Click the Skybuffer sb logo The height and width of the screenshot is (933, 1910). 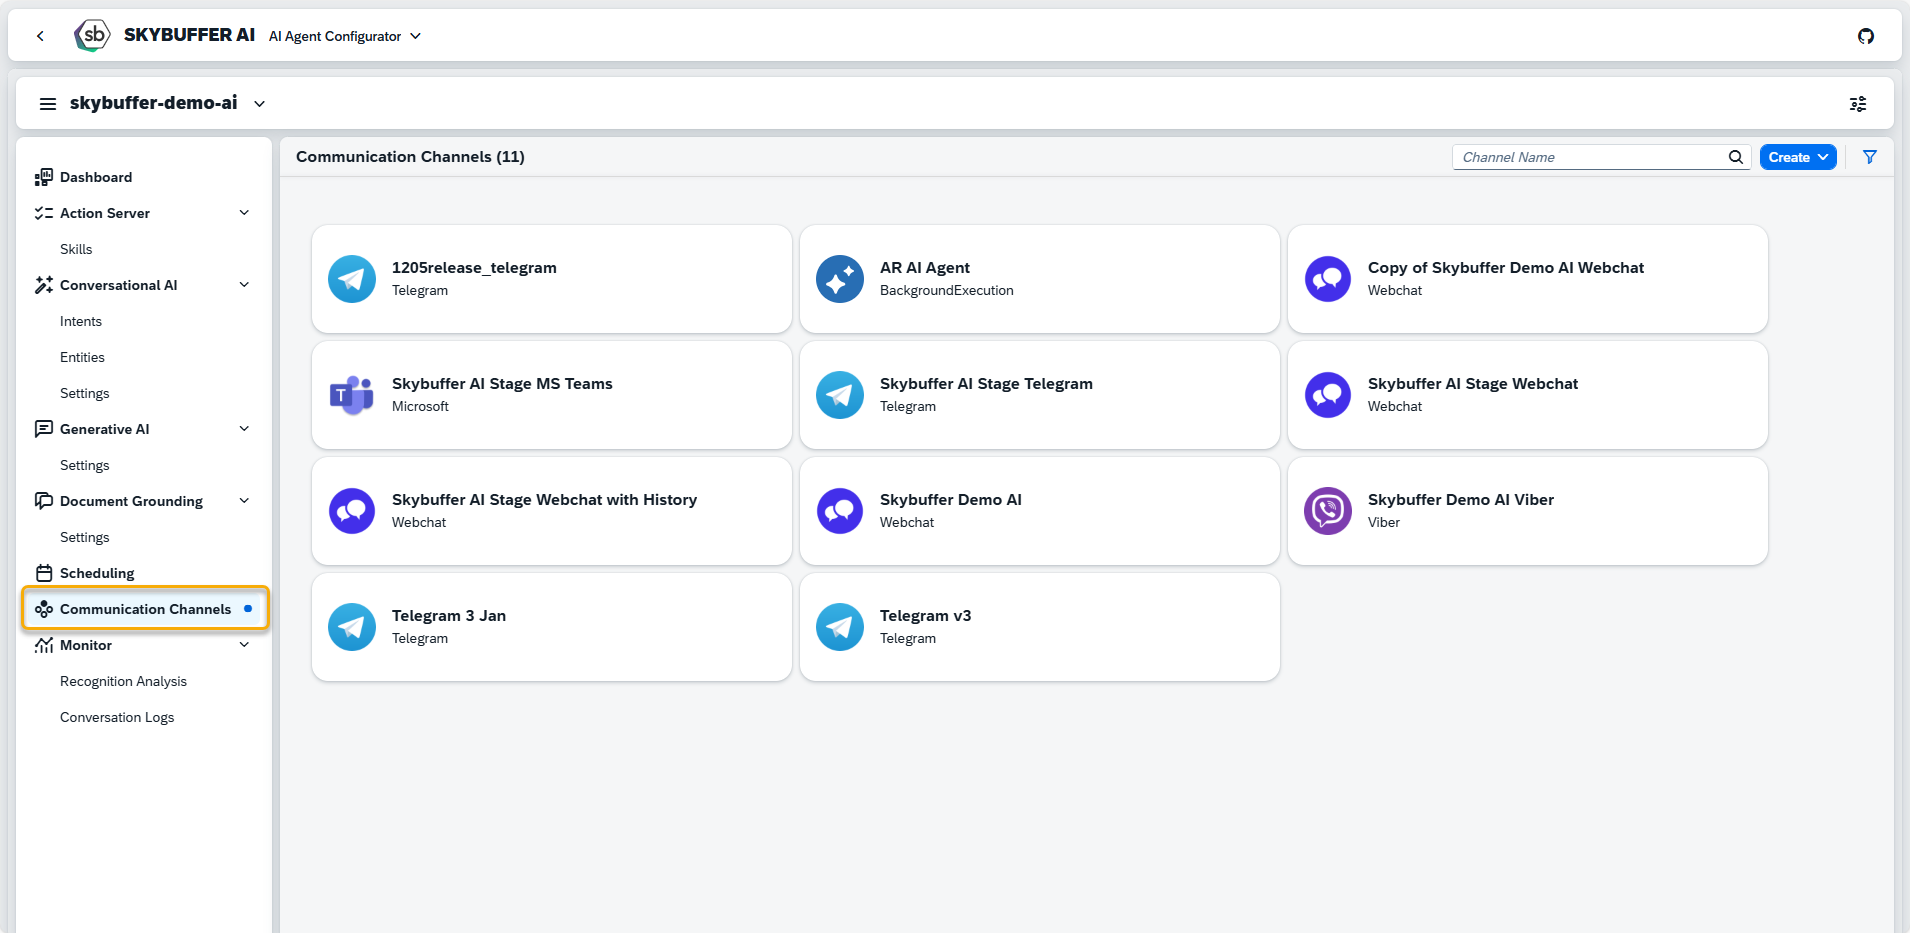(x=92, y=35)
